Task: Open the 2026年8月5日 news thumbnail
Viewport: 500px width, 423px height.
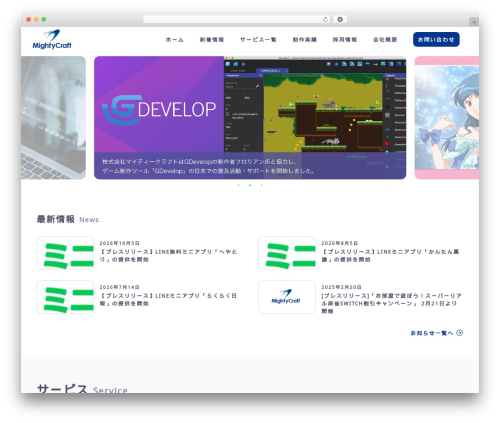Action: (x=287, y=253)
